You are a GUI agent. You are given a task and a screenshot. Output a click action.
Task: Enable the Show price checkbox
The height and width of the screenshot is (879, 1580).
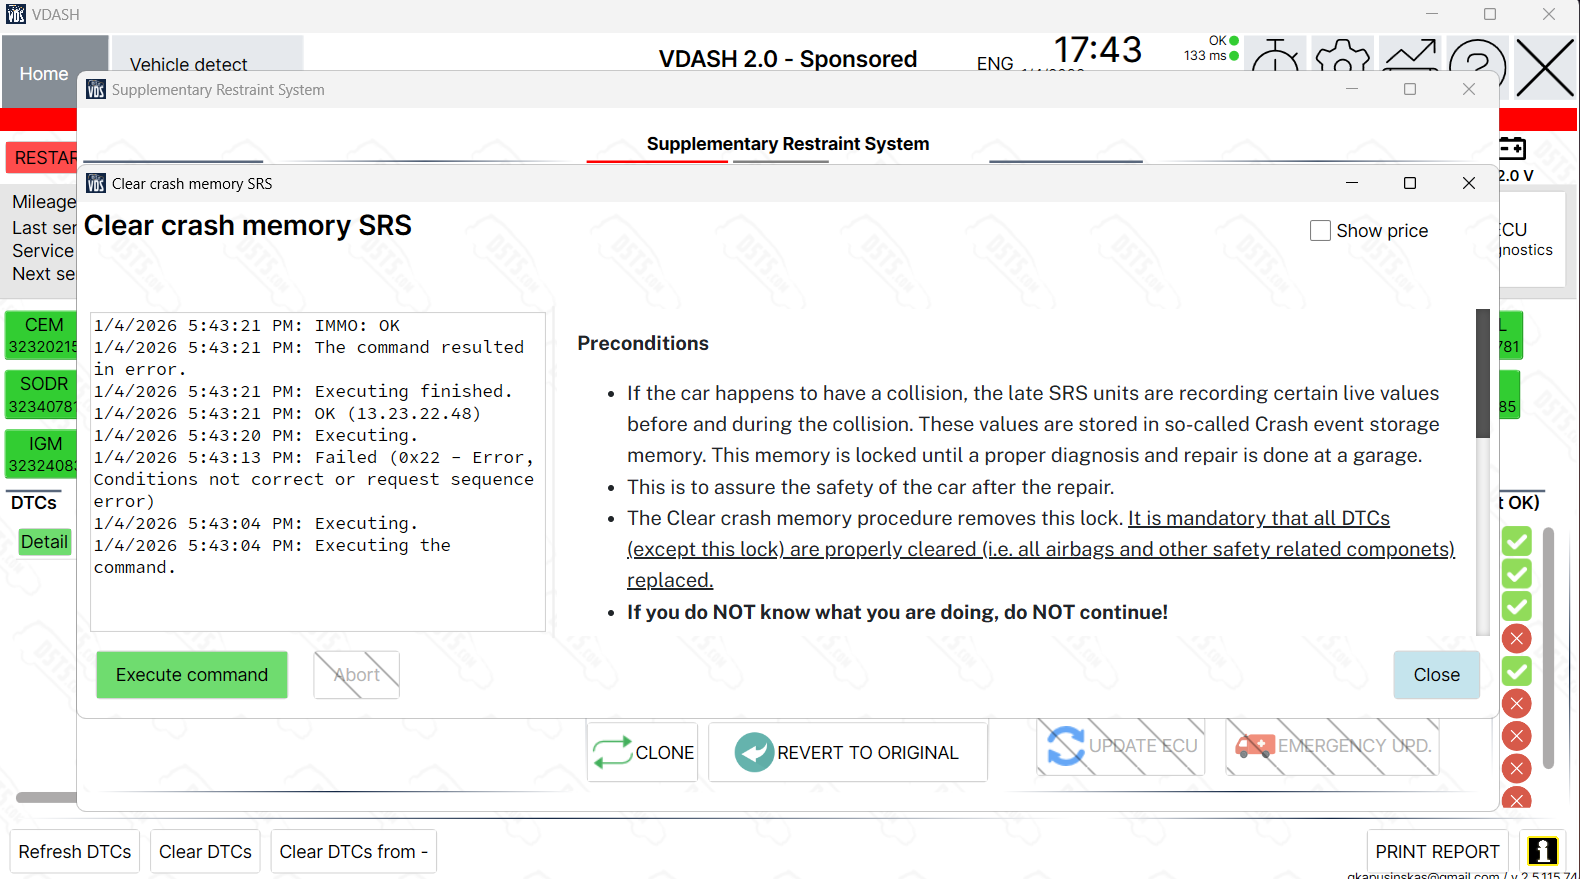1320,231
